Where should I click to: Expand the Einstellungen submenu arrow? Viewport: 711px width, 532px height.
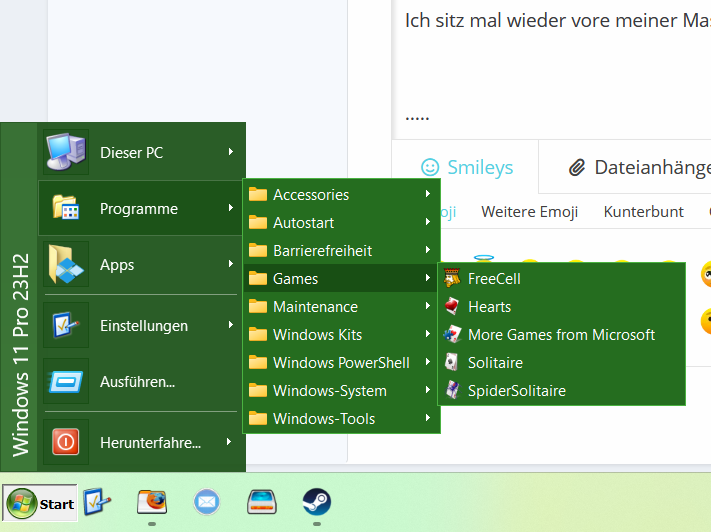(x=231, y=324)
